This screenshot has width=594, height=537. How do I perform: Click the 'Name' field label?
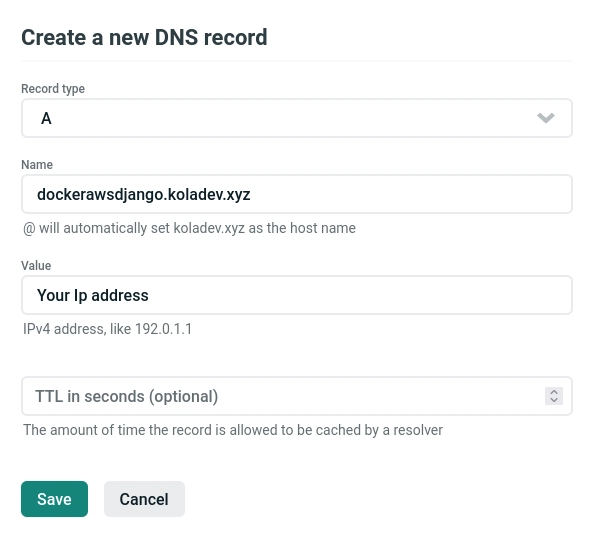point(37,165)
